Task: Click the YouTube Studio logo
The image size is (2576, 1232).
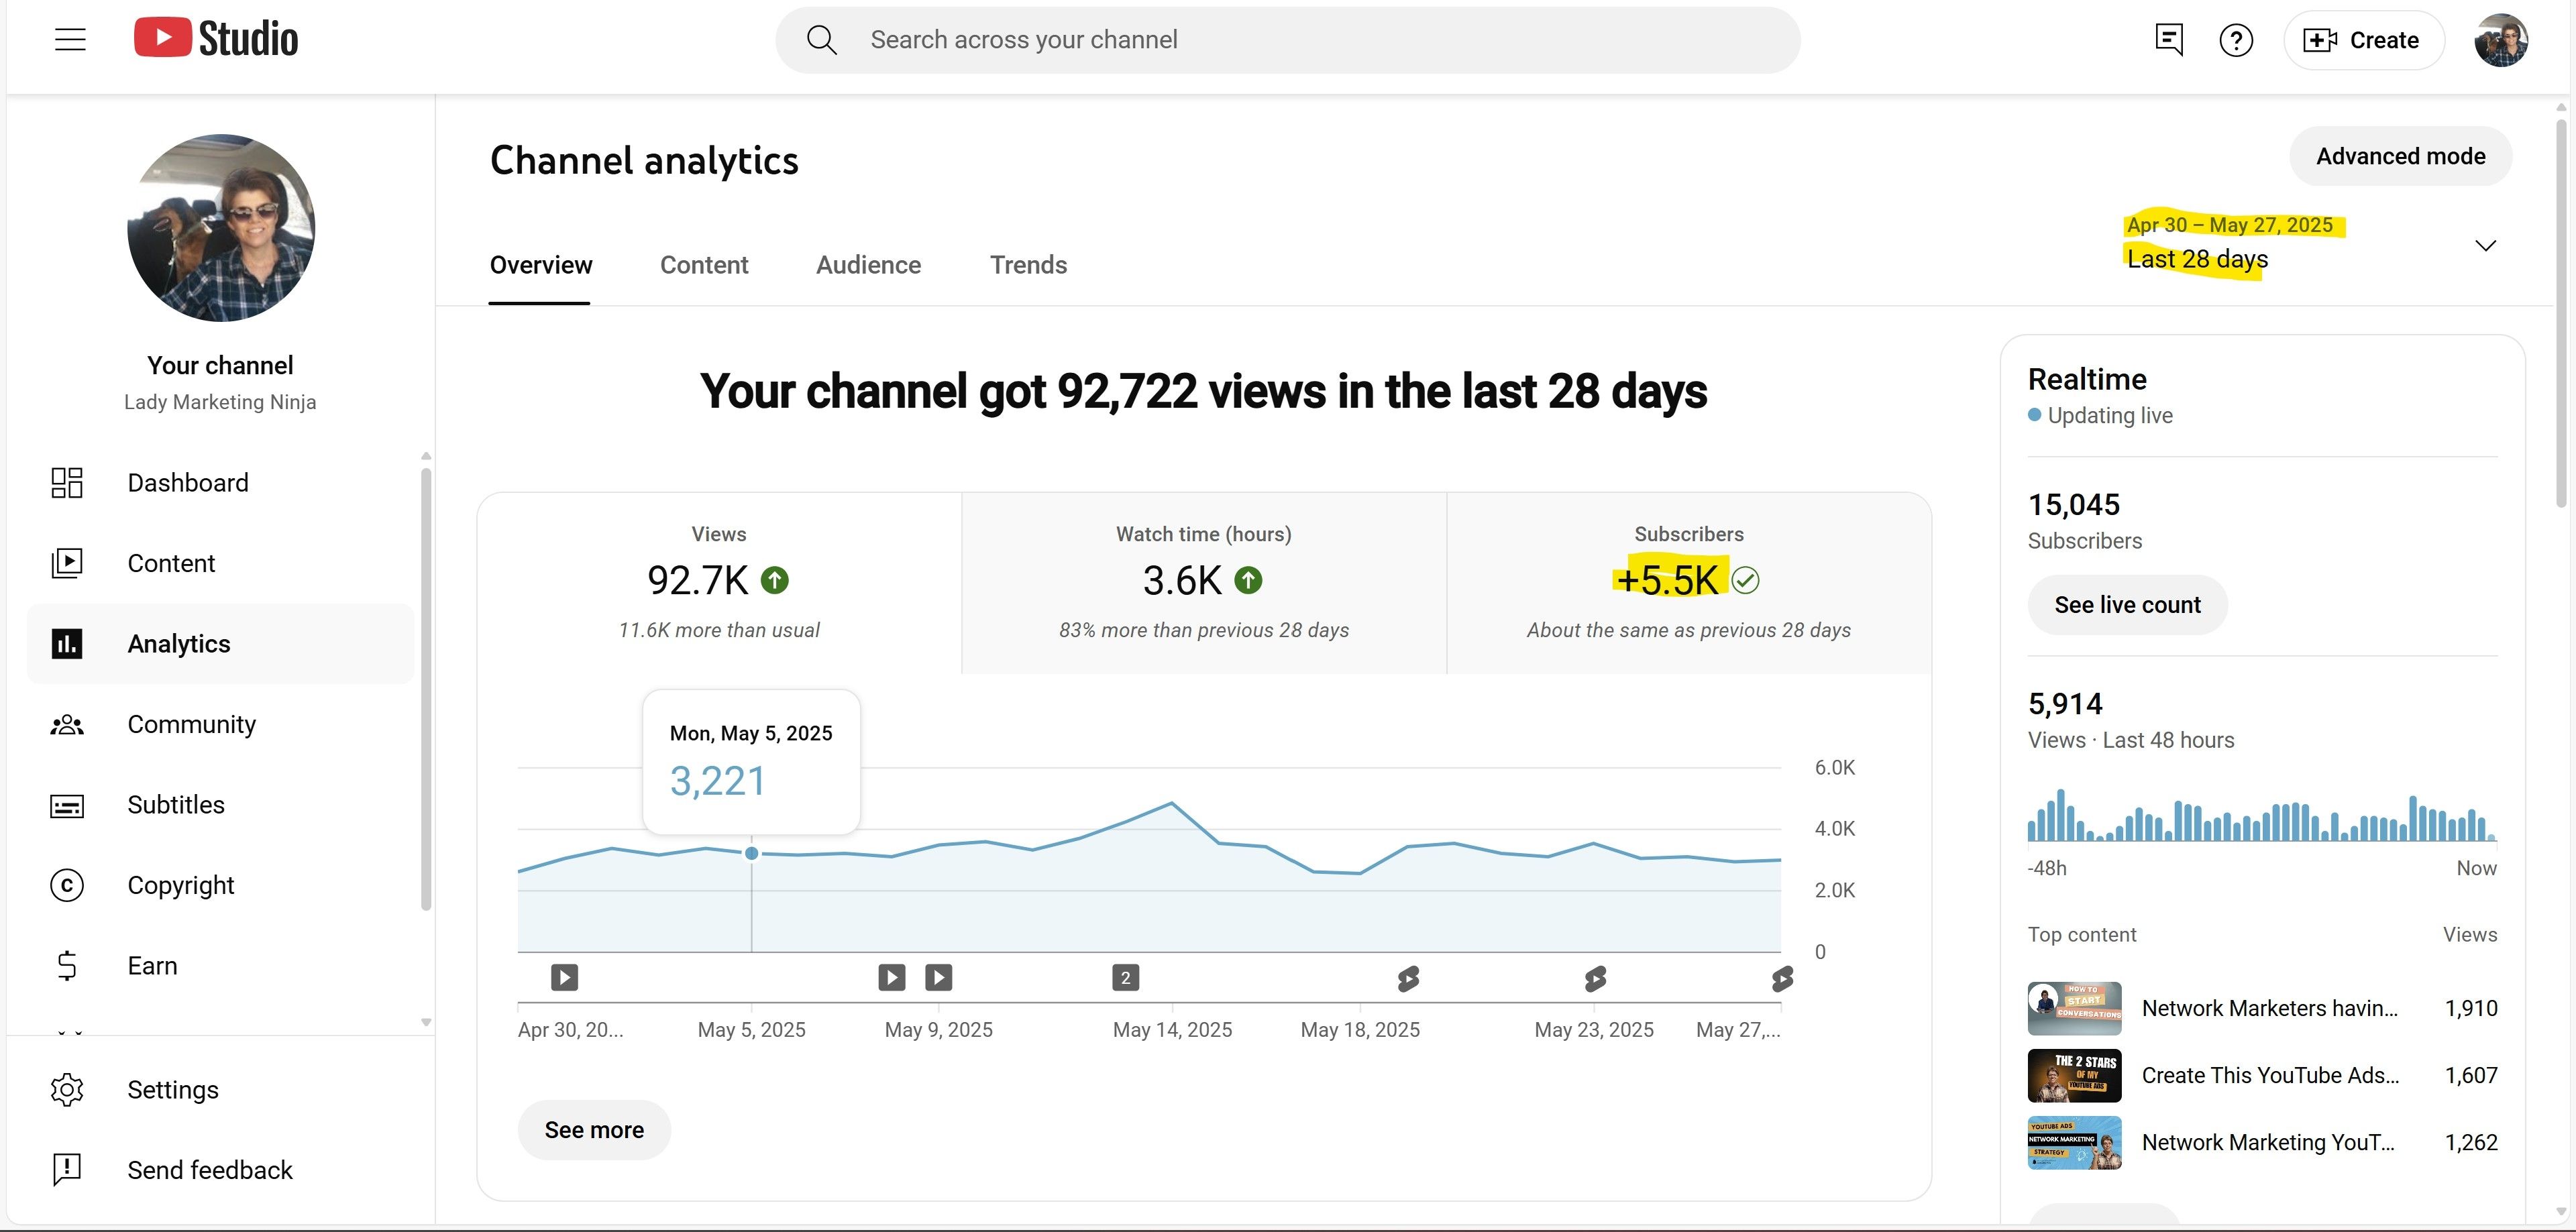Action: pos(216,39)
